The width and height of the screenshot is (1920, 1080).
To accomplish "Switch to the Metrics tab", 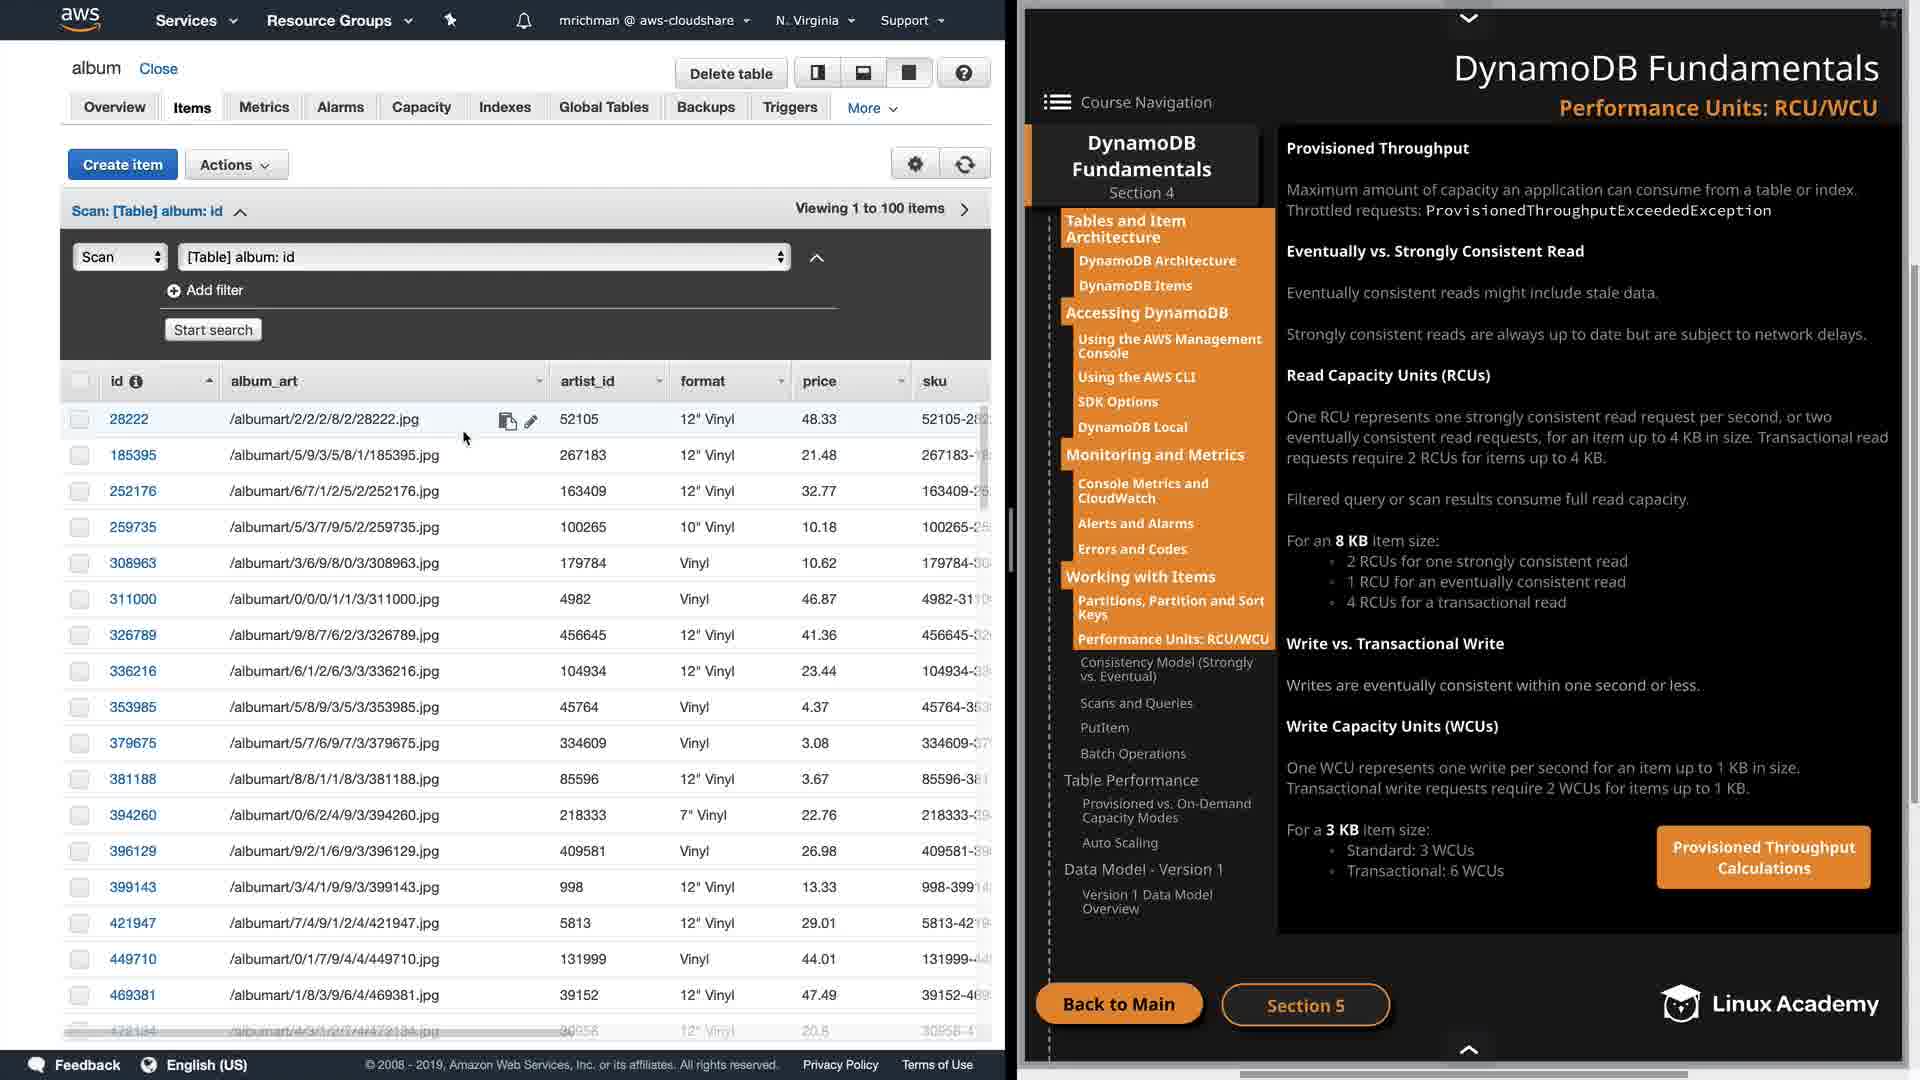I will [x=264, y=107].
